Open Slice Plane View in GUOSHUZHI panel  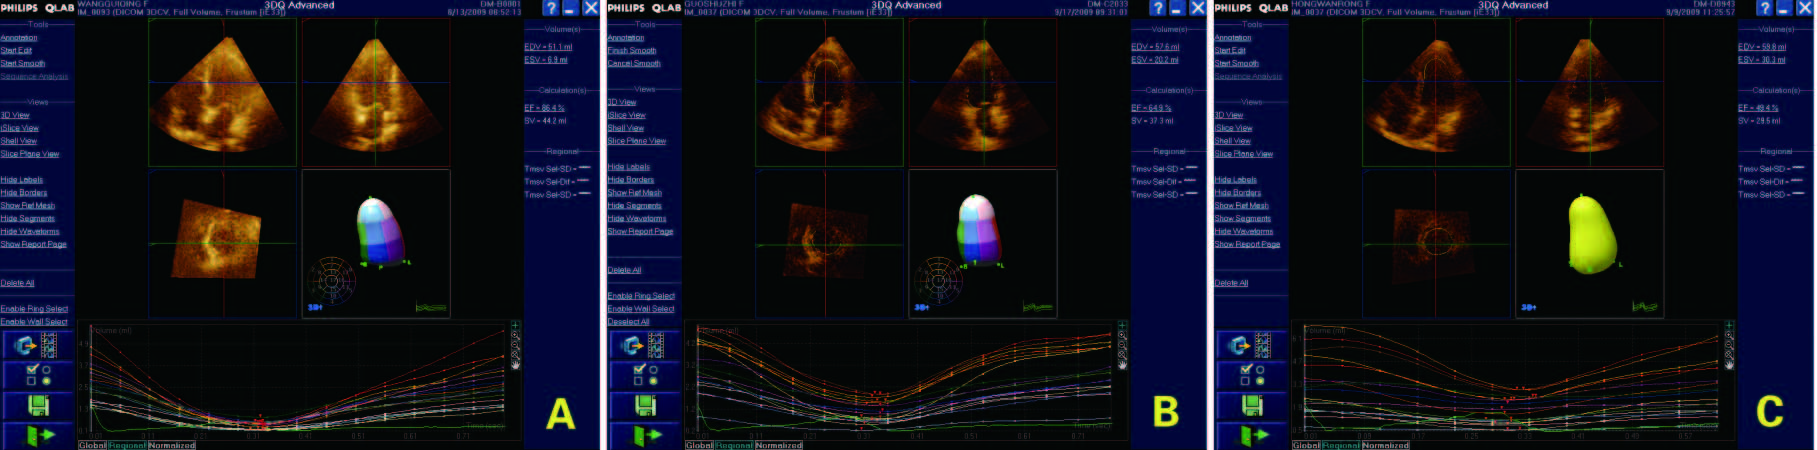click(637, 141)
